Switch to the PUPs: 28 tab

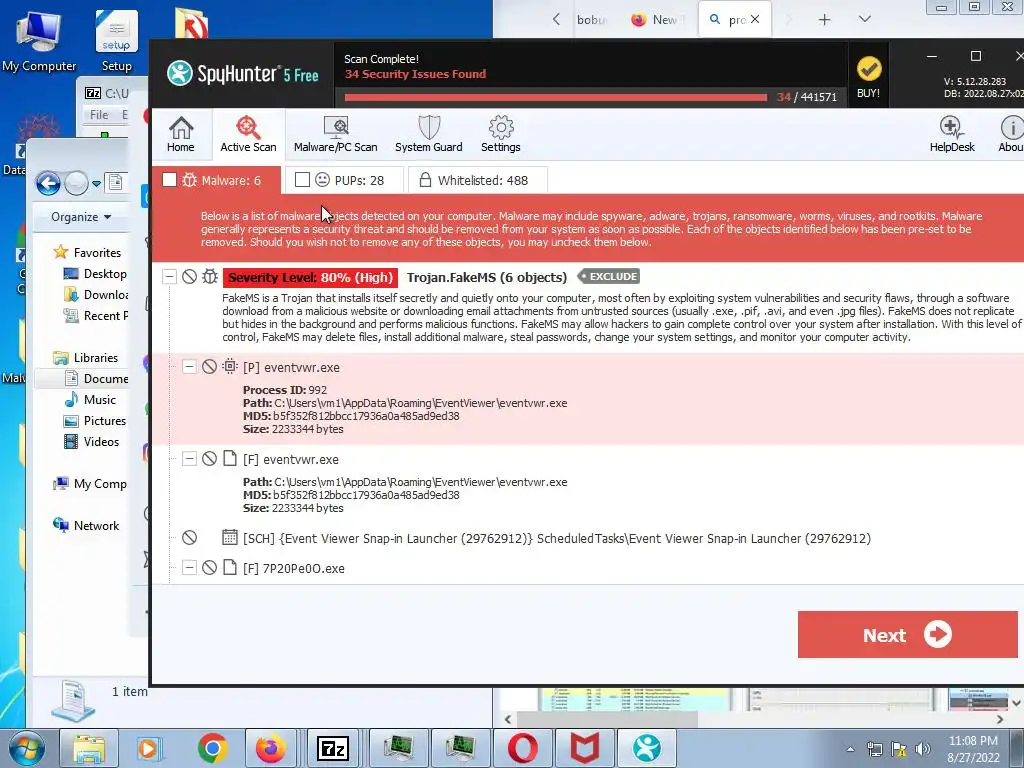tap(359, 180)
